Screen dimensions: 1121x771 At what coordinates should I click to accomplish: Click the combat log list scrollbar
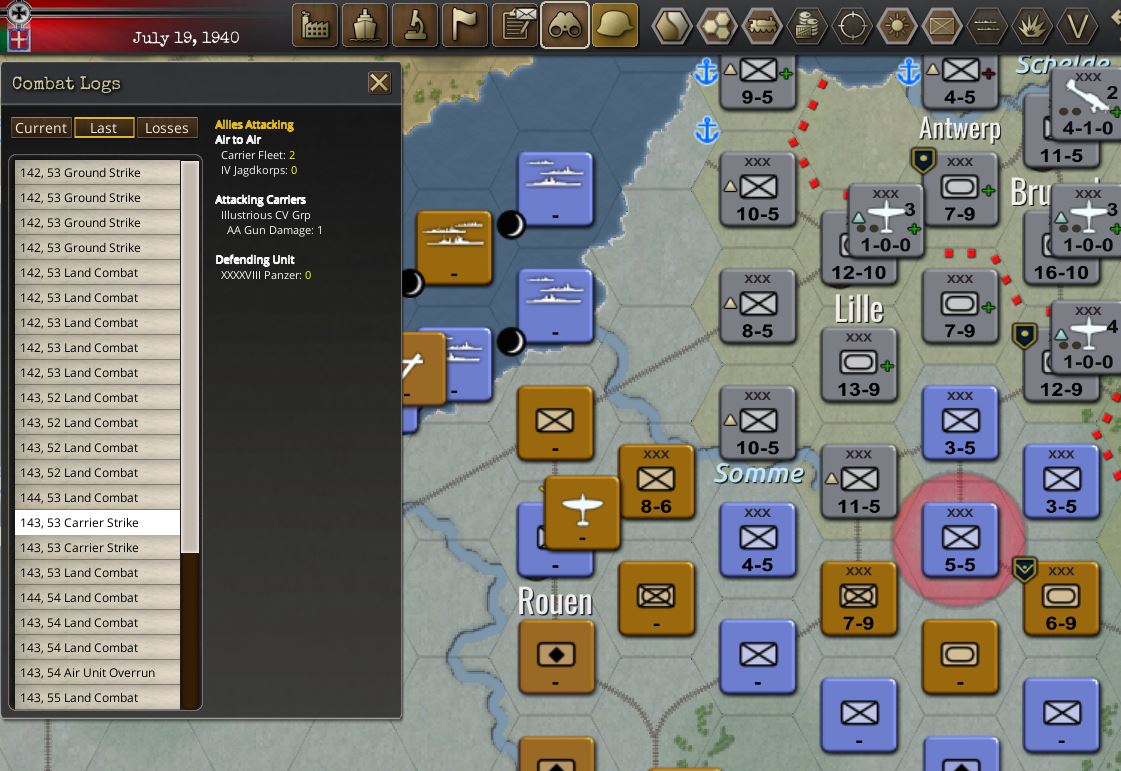(189, 358)
